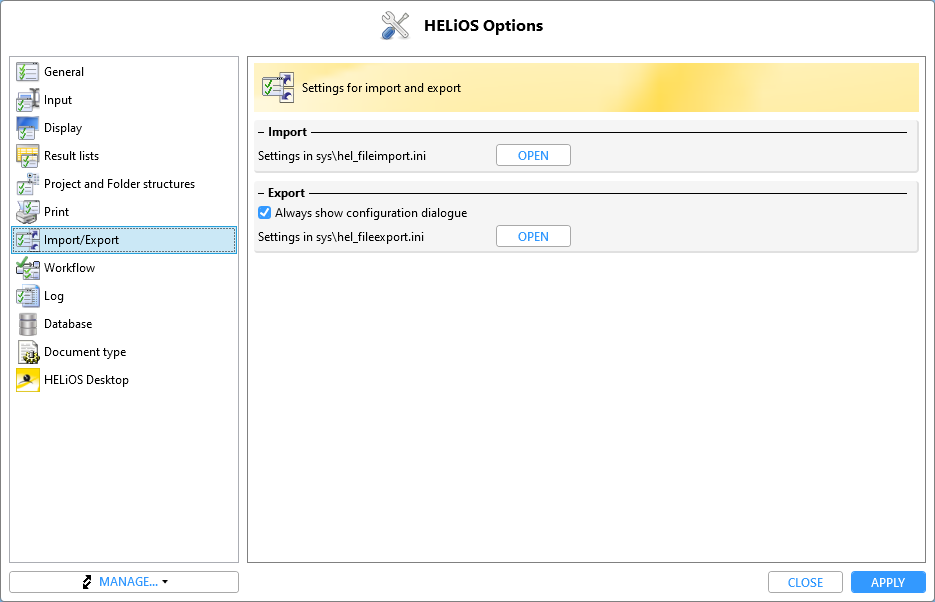The height and width of the screenshot is (602, 935).
Task: Click the General category icon
Action: tap(27, 72)
